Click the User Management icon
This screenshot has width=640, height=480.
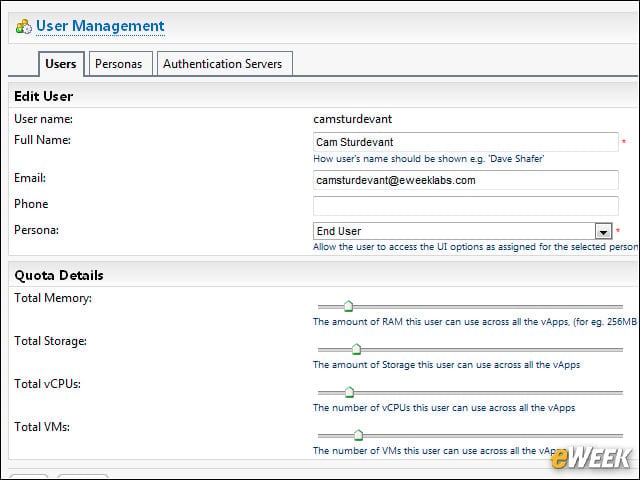[24, 27]
